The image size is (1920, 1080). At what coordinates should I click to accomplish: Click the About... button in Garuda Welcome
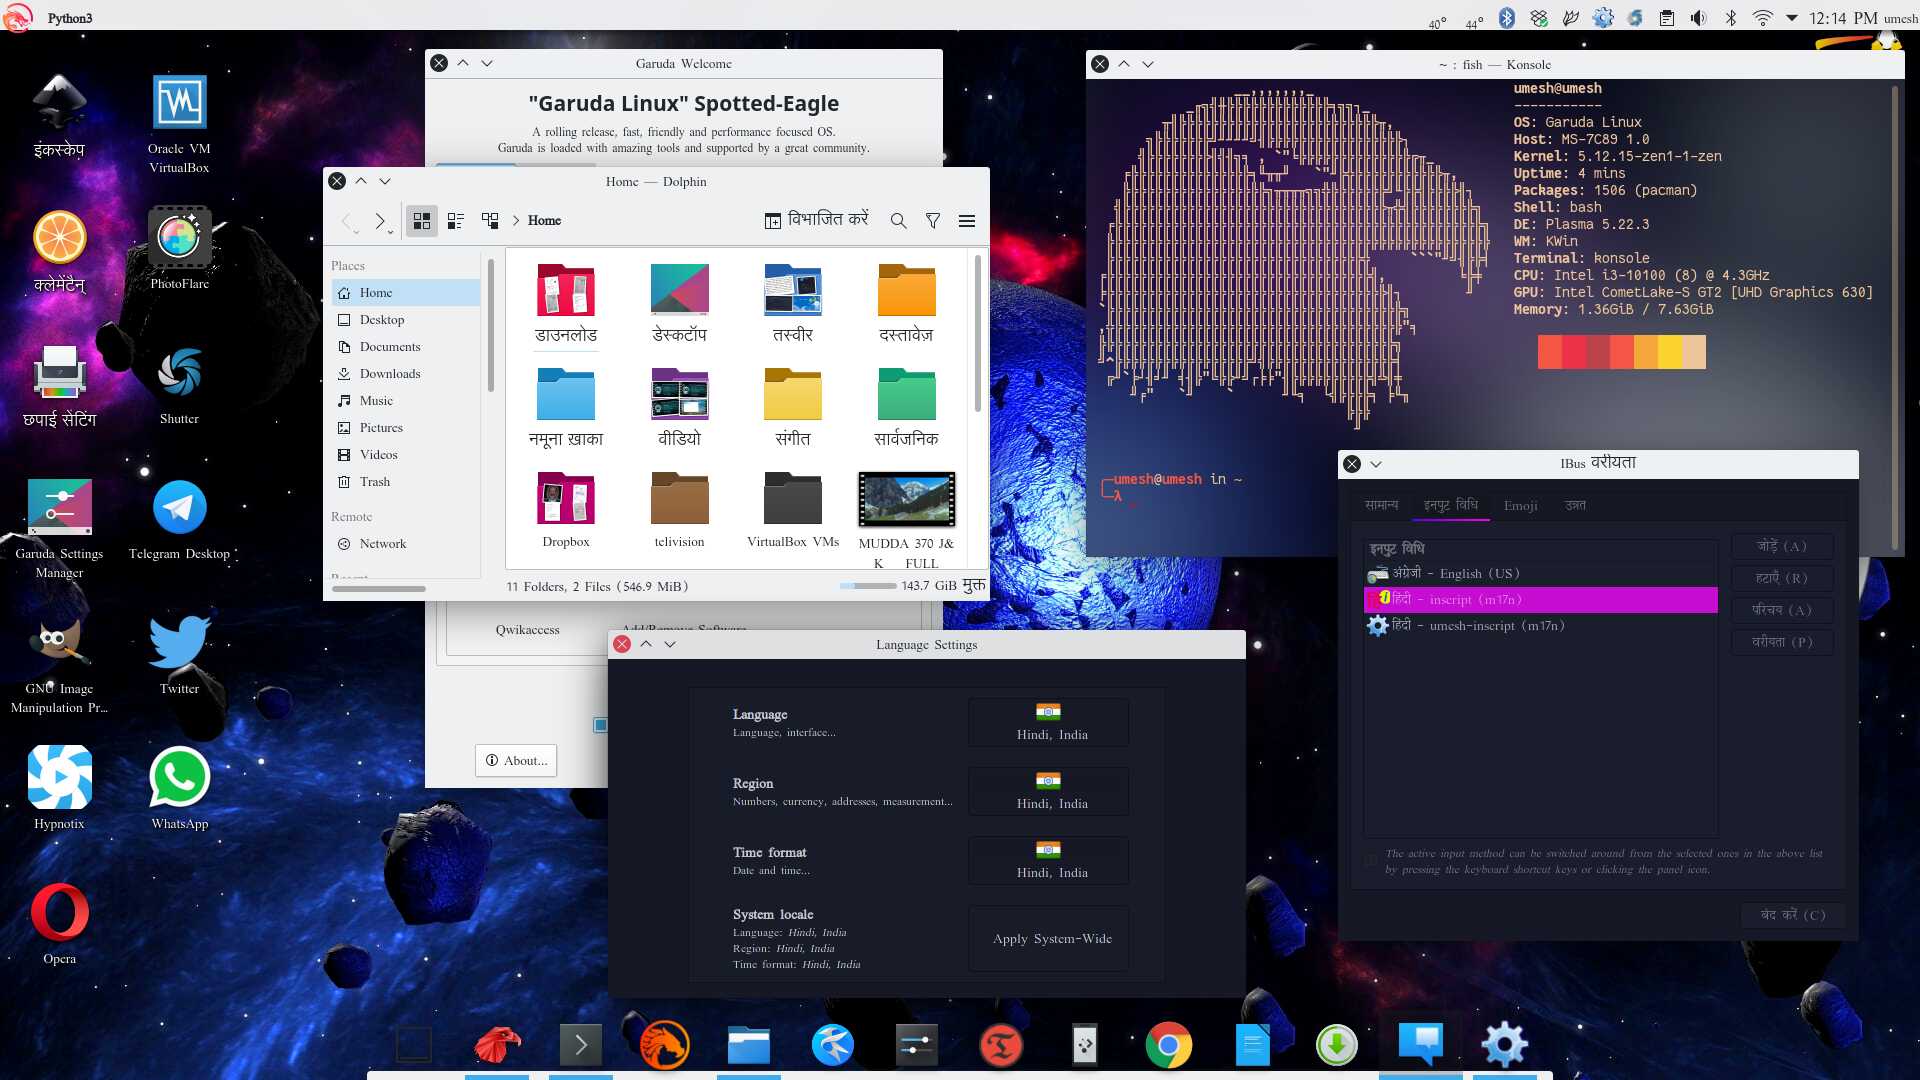[516, 761]
